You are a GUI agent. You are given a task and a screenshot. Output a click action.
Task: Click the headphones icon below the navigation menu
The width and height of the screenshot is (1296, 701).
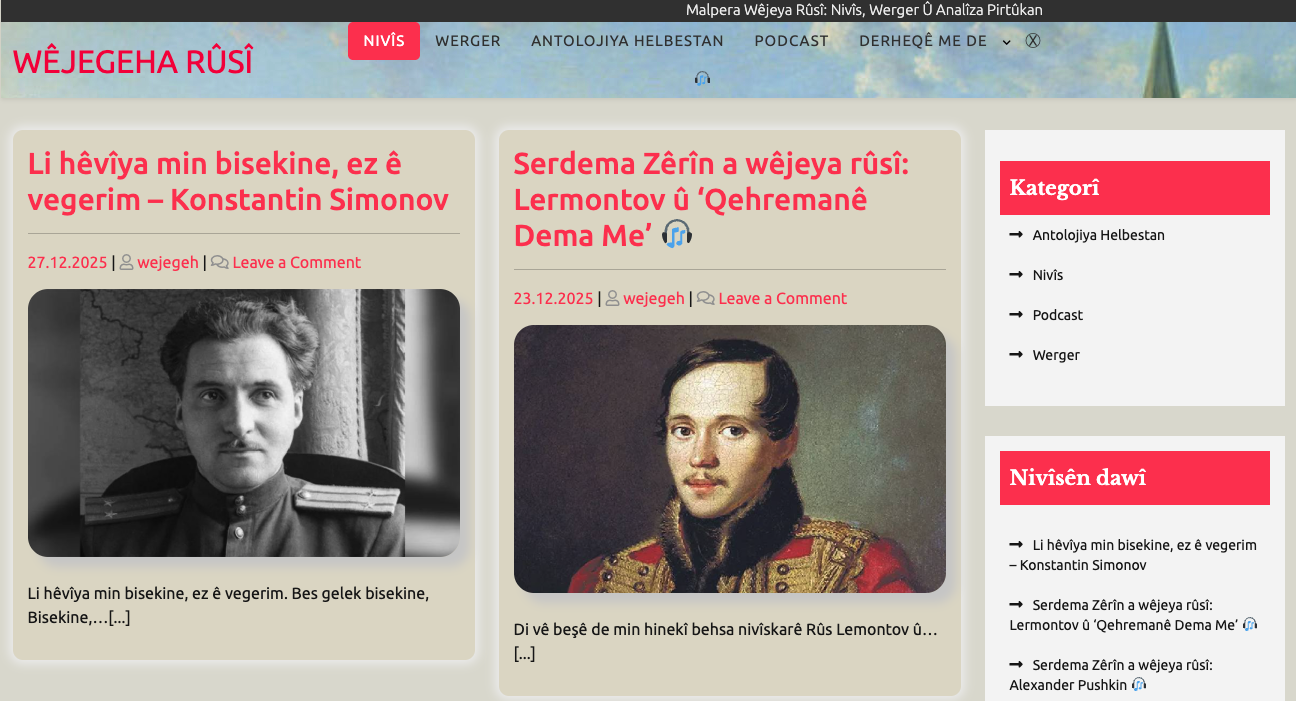pyautogui.click(x=702, y=78)
